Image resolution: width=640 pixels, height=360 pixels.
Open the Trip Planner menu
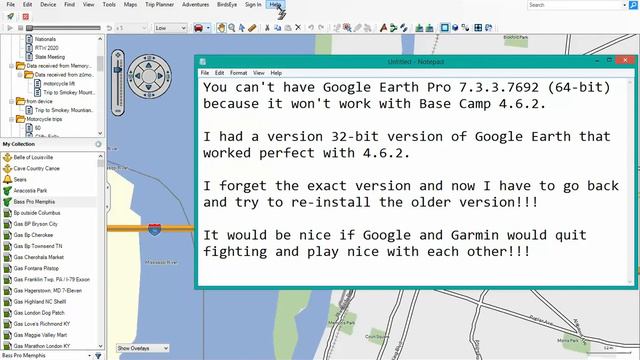(160, 4)
